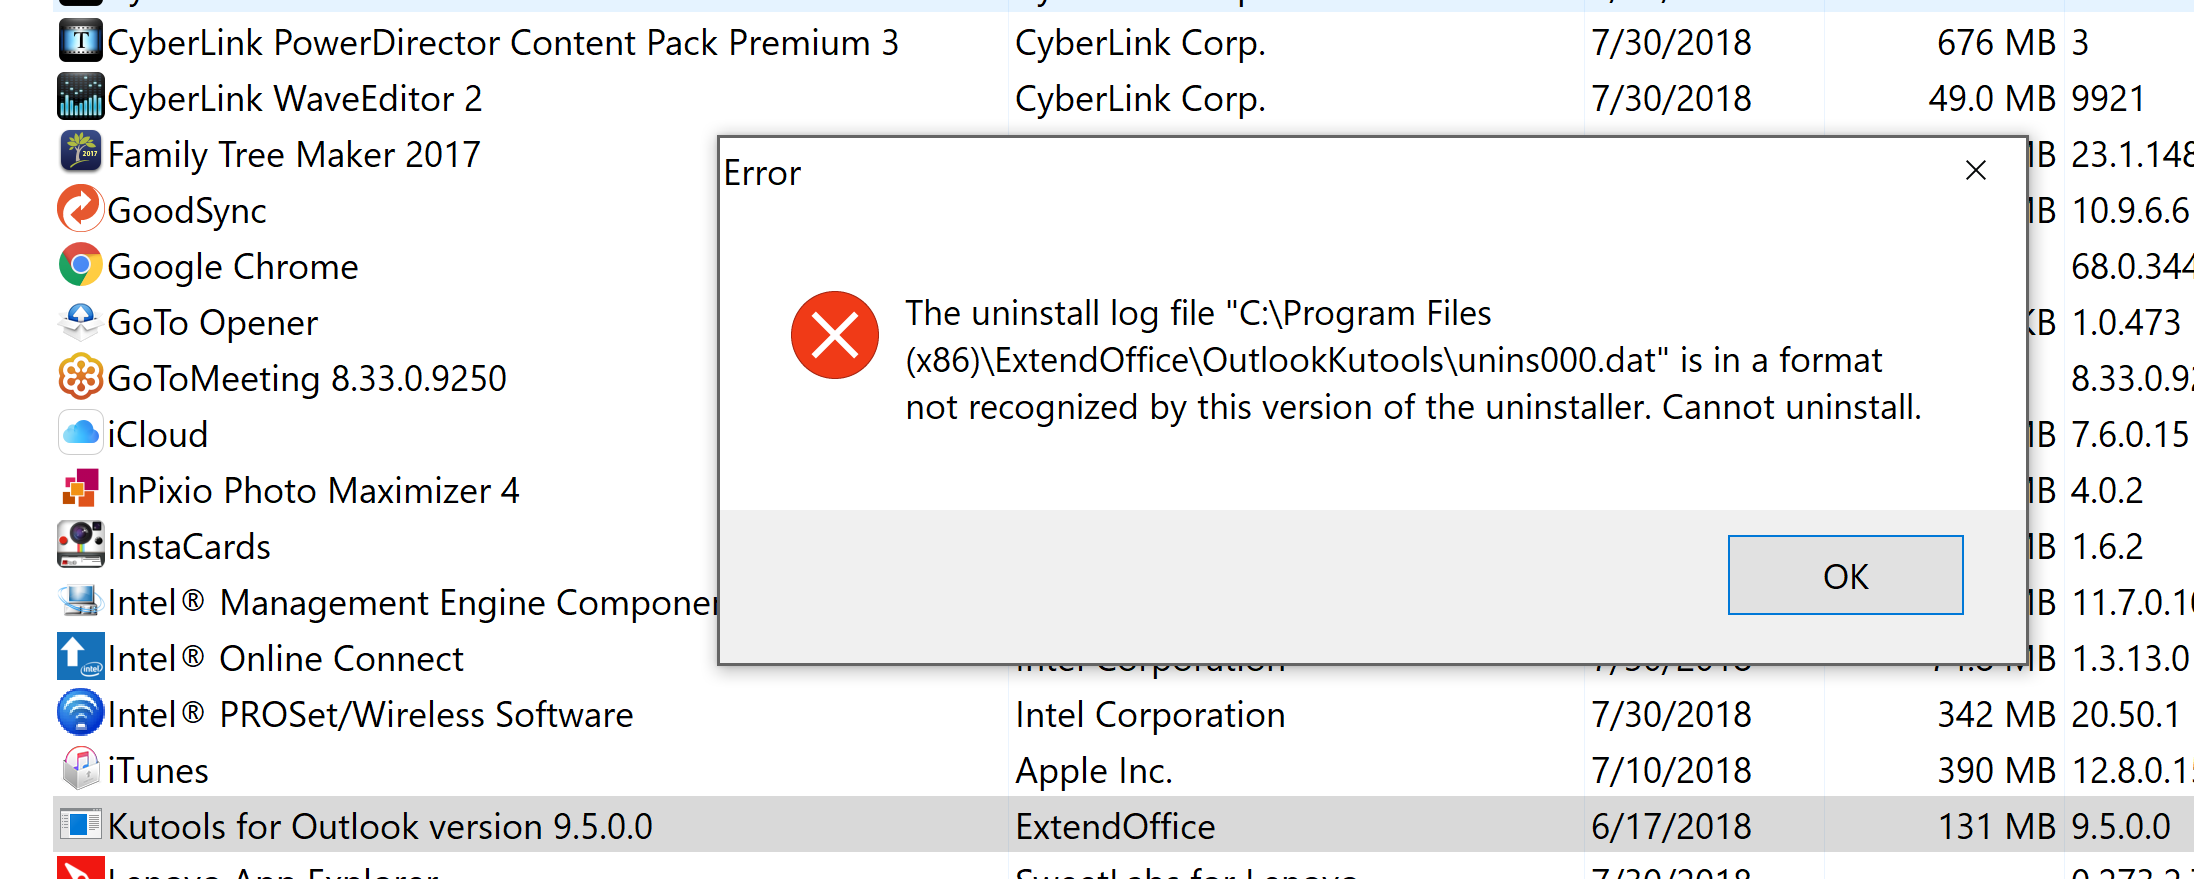Select the Apple Inc. publisher cell for iTunes

point(1093,769)
